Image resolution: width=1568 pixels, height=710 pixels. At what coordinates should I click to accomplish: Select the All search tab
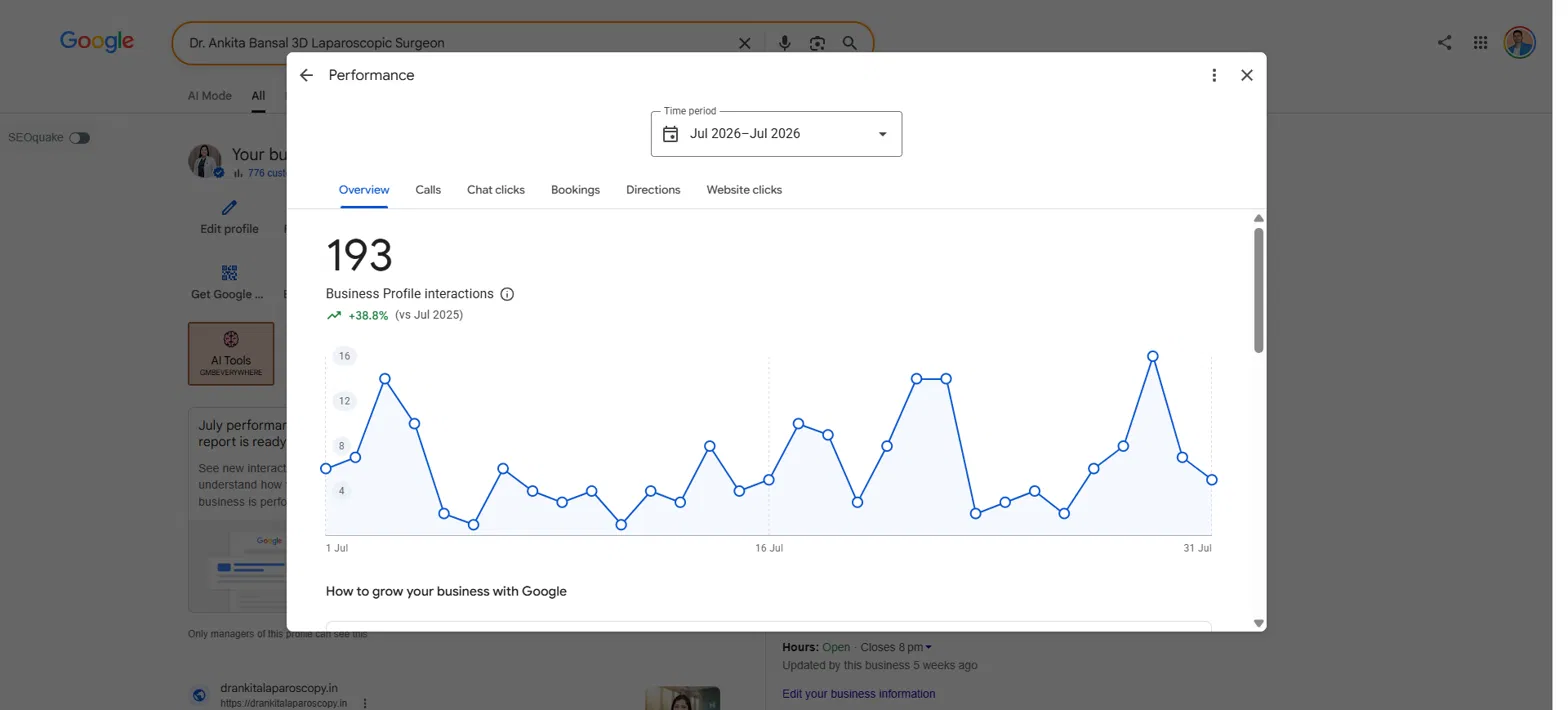coord(258,96)
